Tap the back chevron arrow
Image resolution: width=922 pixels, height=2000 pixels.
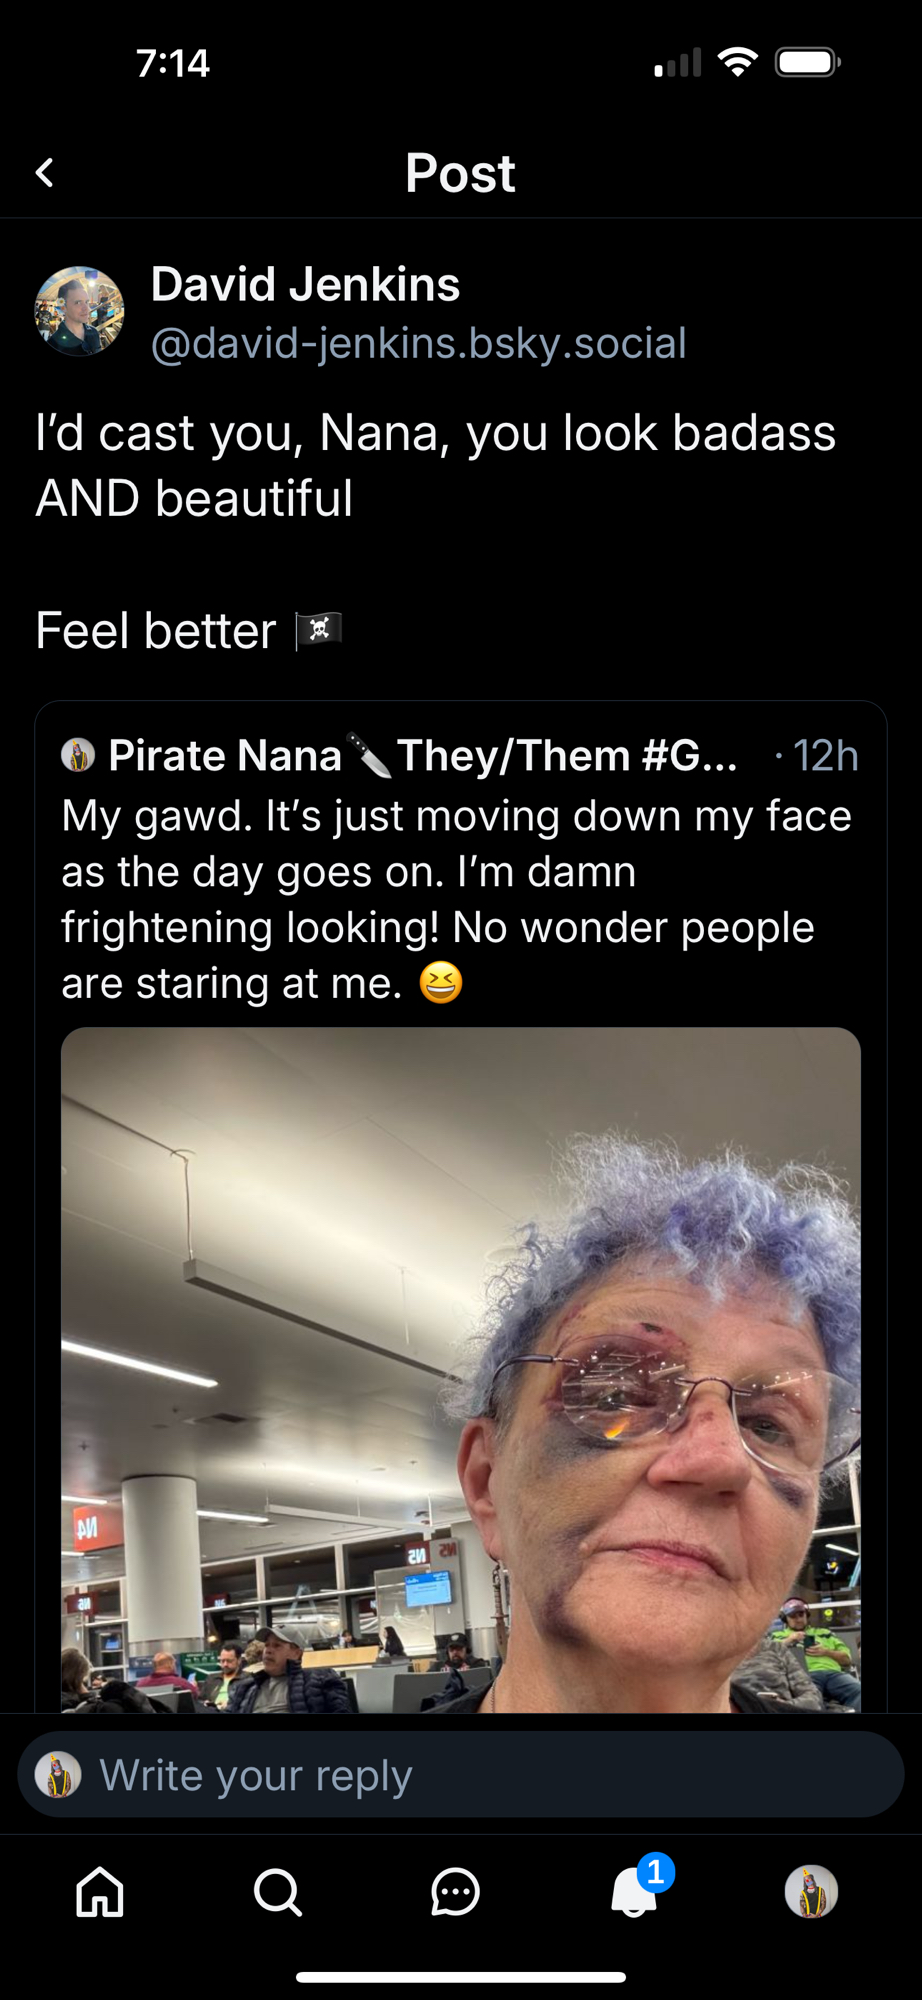tap(45, 173)
